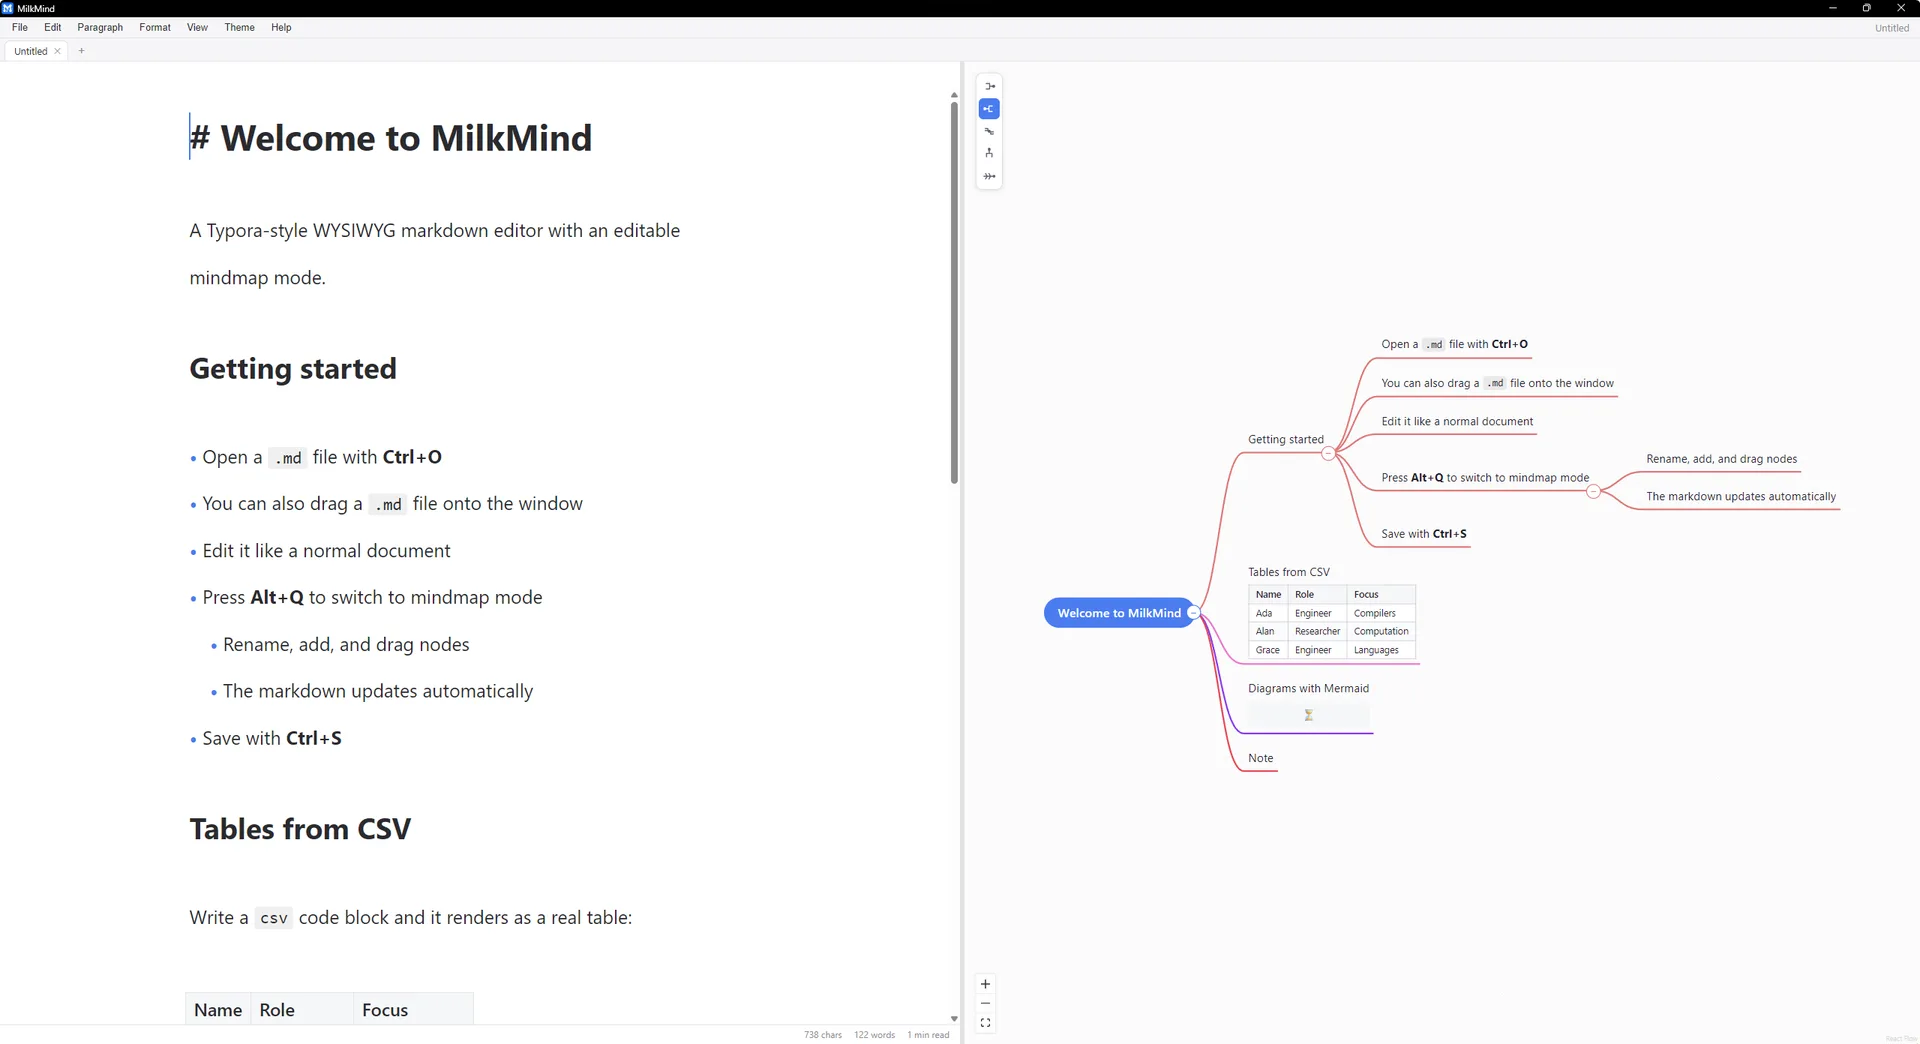The width and height of the screenshot is (1920, 1044).
Task: Open the Paragraph menu
Action: 100,27
